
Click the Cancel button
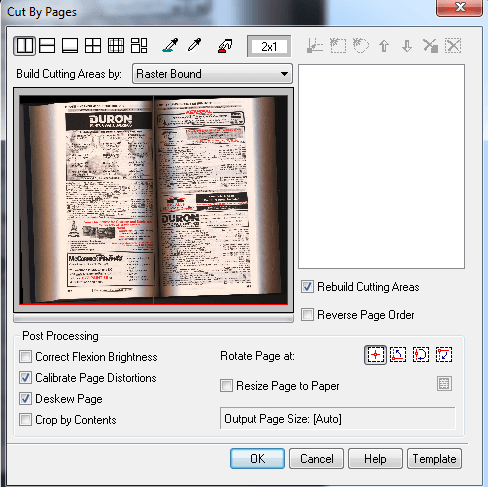(x=316, y=459)
